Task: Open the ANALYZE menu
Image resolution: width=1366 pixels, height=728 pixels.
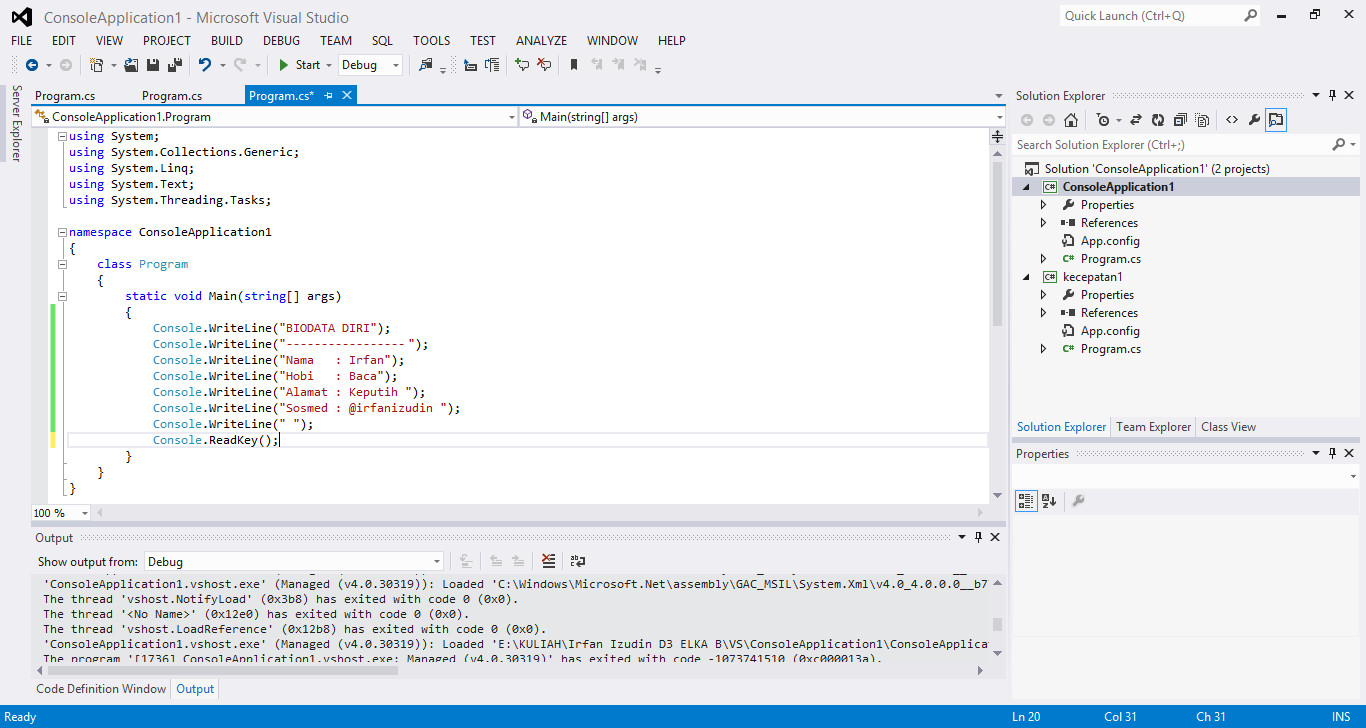Action: tap(541, 41)
